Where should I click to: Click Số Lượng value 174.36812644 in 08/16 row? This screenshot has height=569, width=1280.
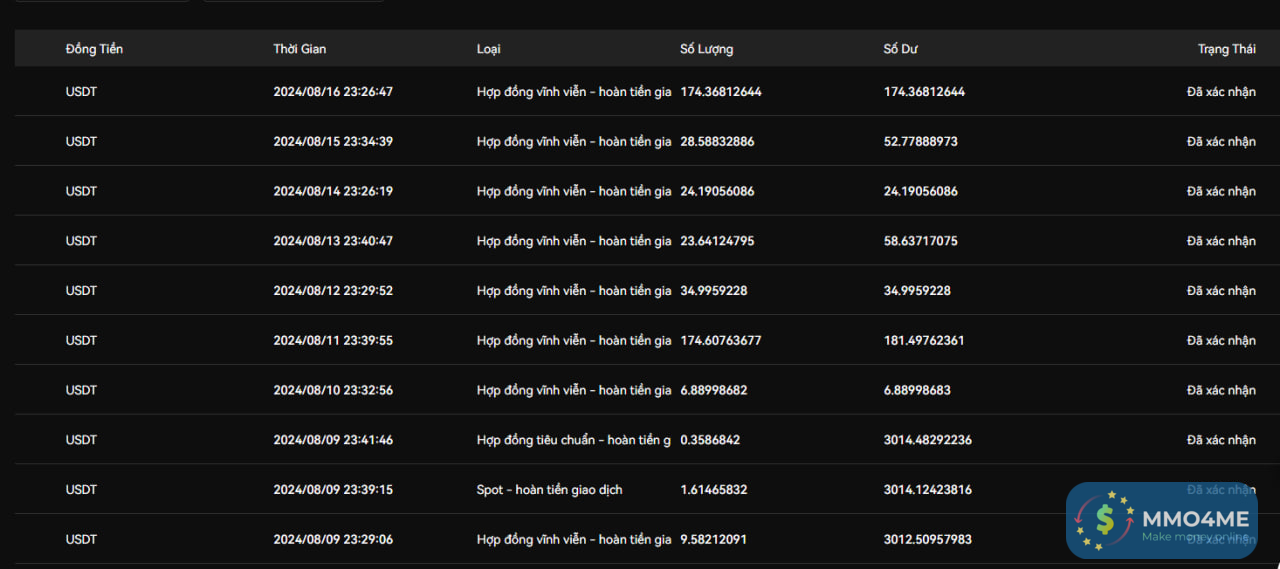coord(721,92)
